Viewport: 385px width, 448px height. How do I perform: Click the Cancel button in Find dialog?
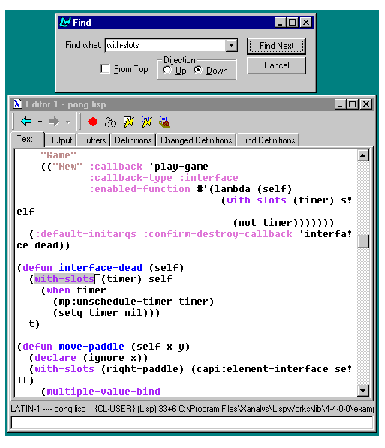(276, 65)
